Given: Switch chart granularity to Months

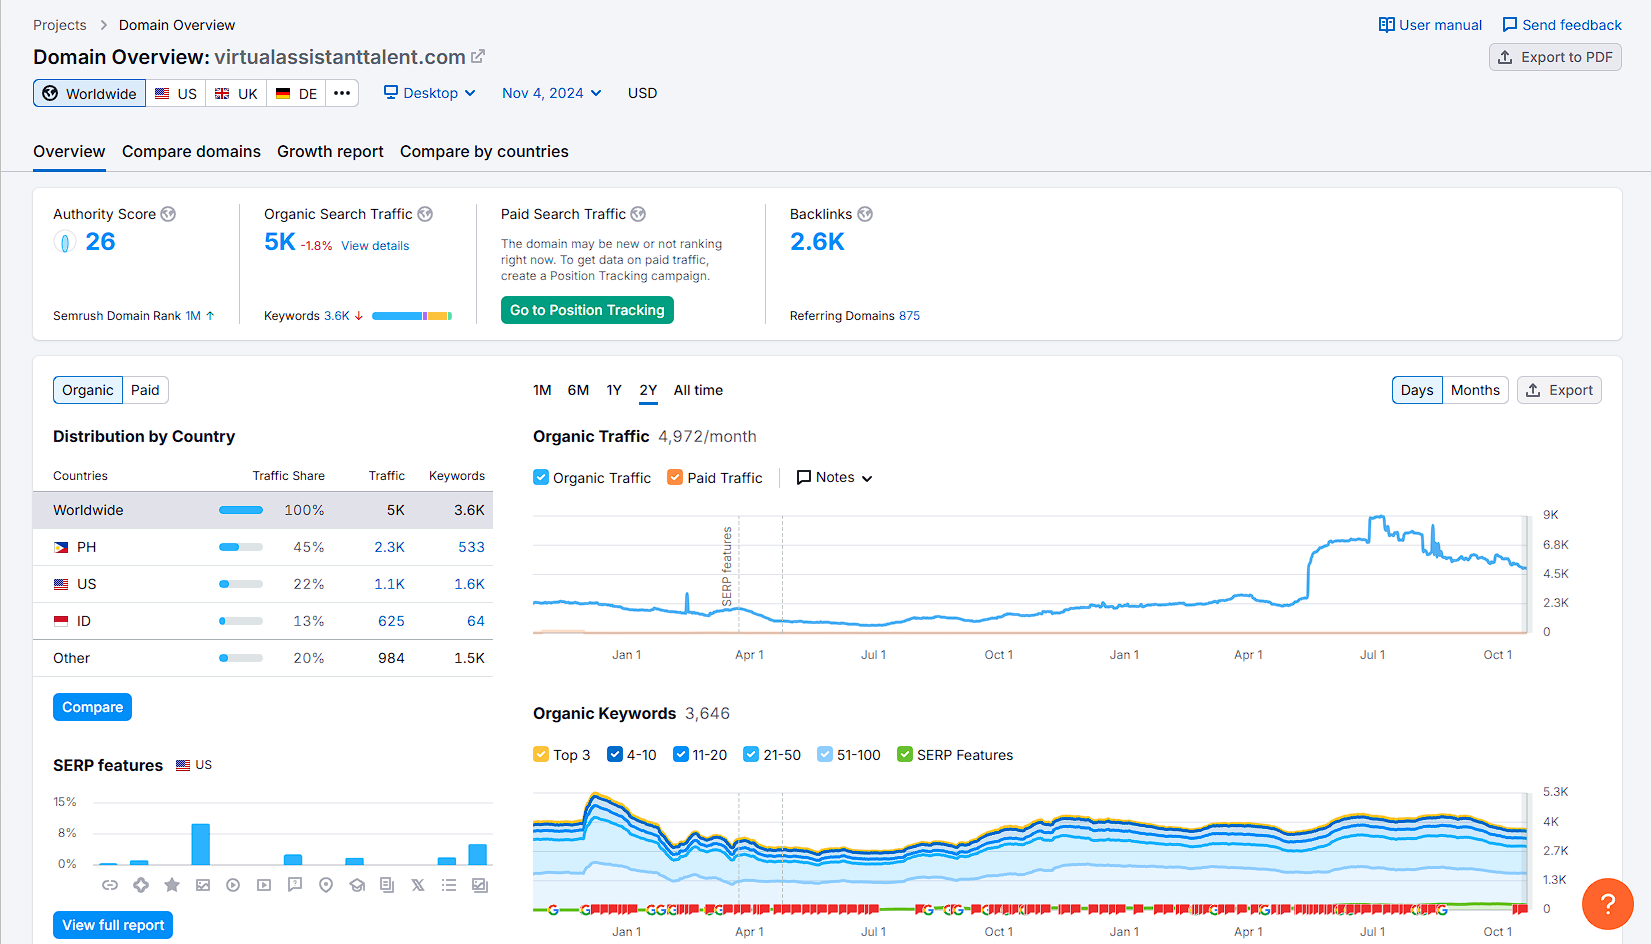Looking at the screenshot, I should click(1475, 390).
